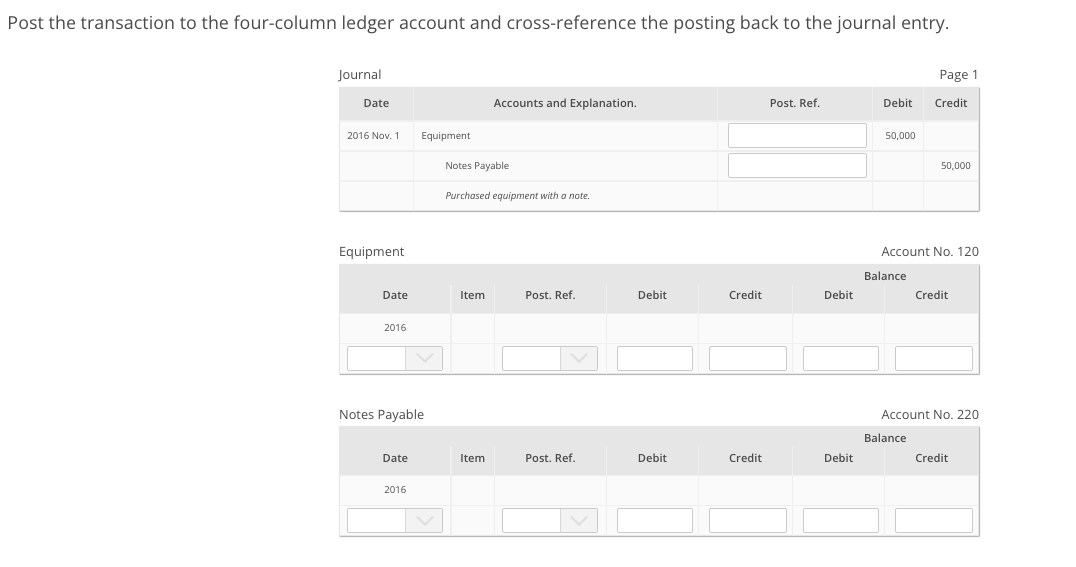Click the Post. Ref. field for Notes Payable journal line

tap(797, 165)
